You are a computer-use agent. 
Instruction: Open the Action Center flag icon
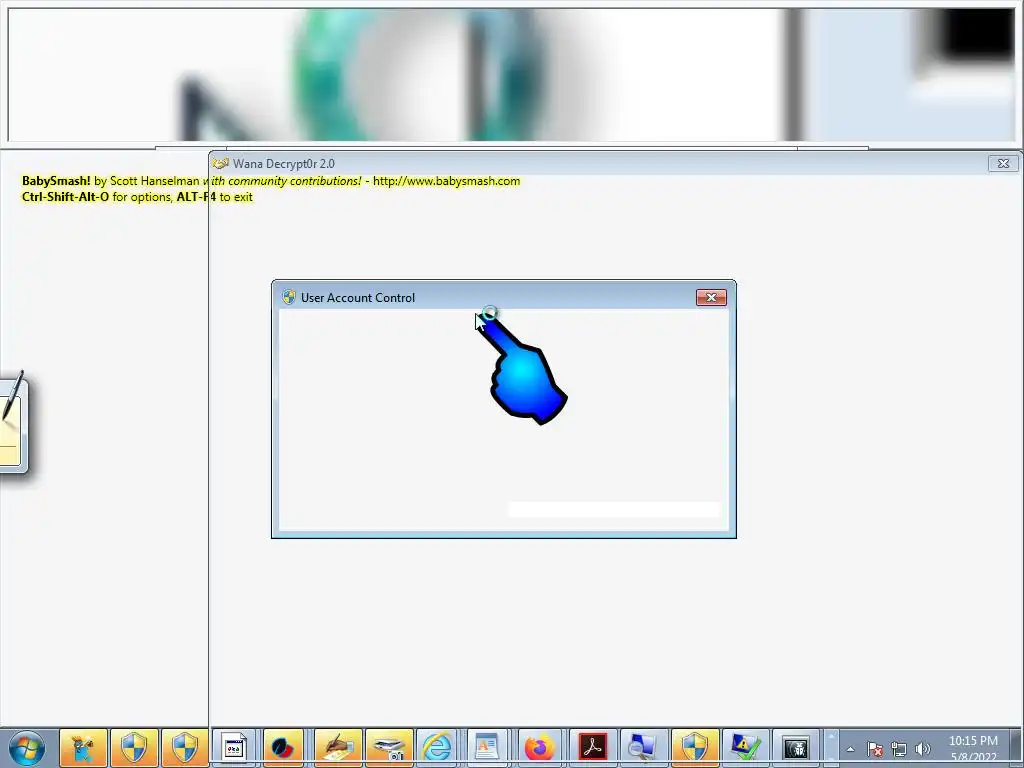click(x=874, y=749)
